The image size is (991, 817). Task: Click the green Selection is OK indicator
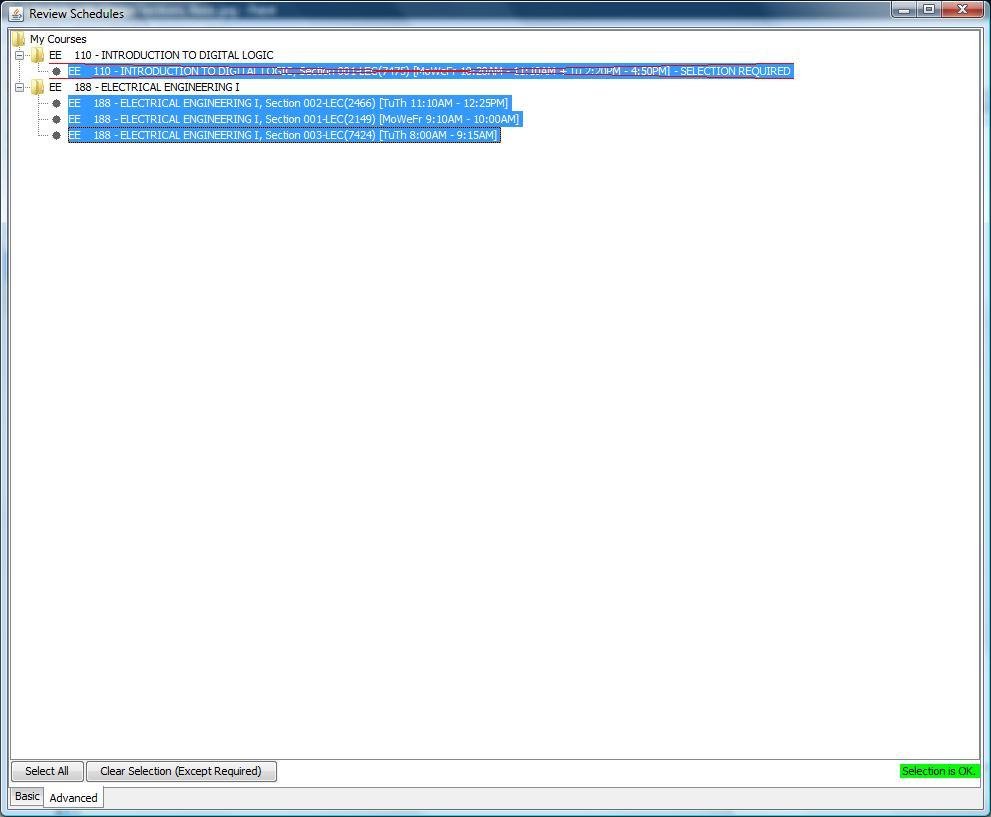[x=938, y=771]
